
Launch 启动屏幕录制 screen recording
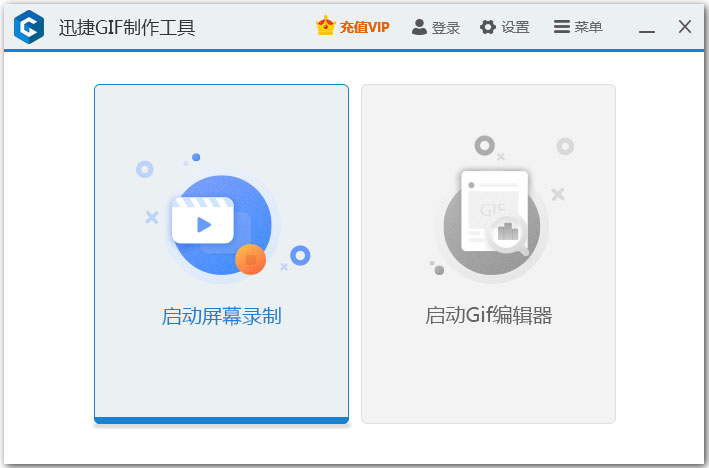point(222,316)
